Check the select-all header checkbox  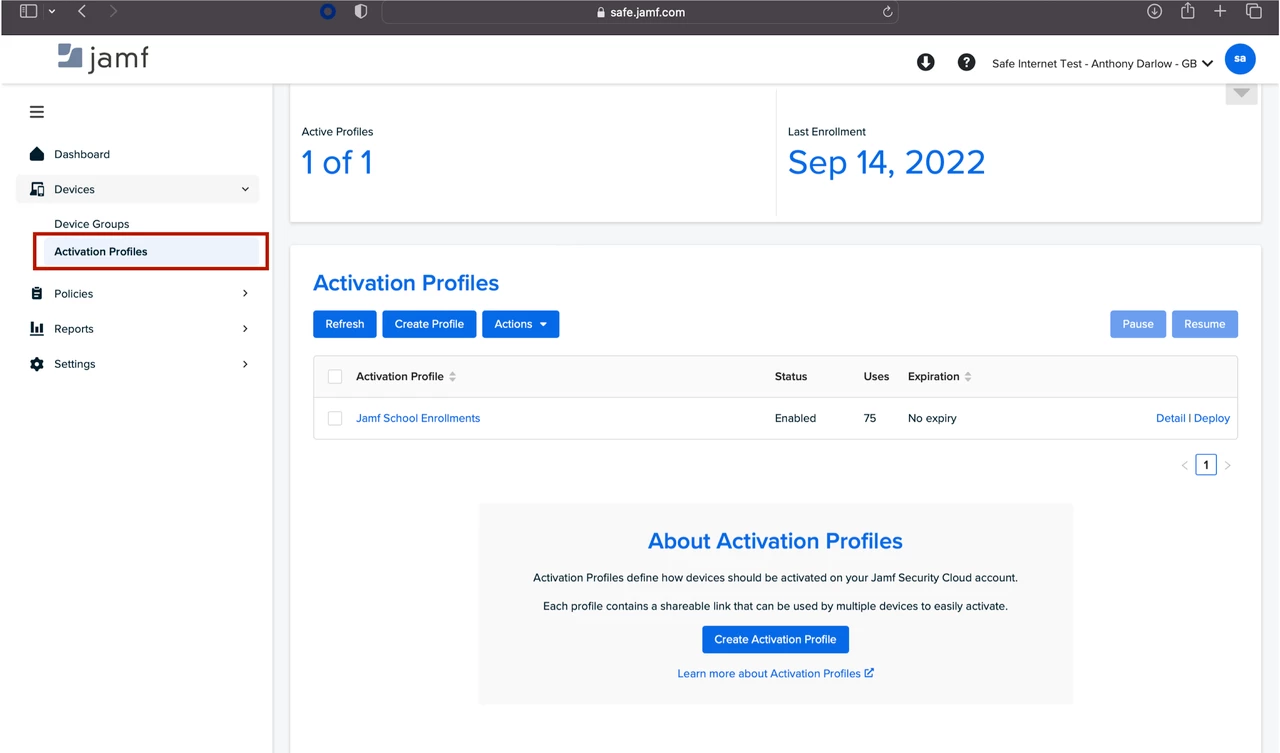pyautogui.click(x=335, y=377)
